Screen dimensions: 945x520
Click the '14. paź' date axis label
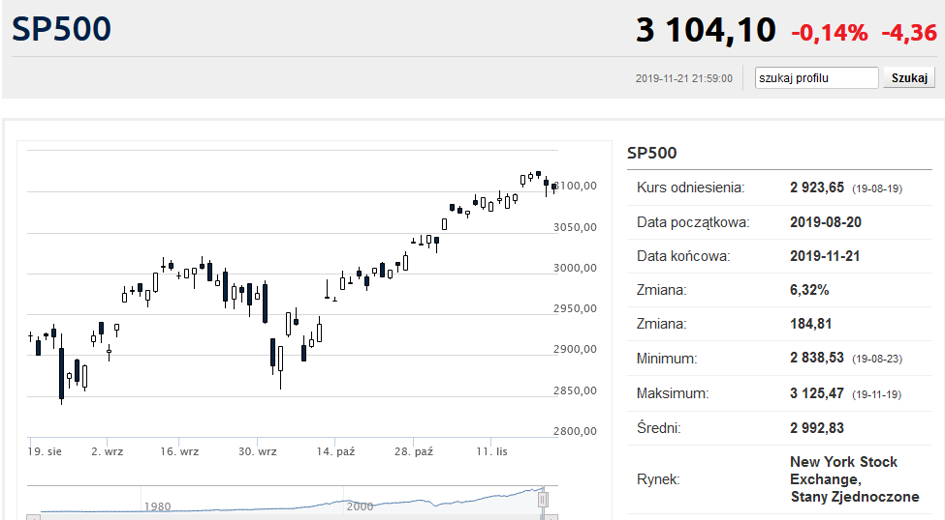336,451
